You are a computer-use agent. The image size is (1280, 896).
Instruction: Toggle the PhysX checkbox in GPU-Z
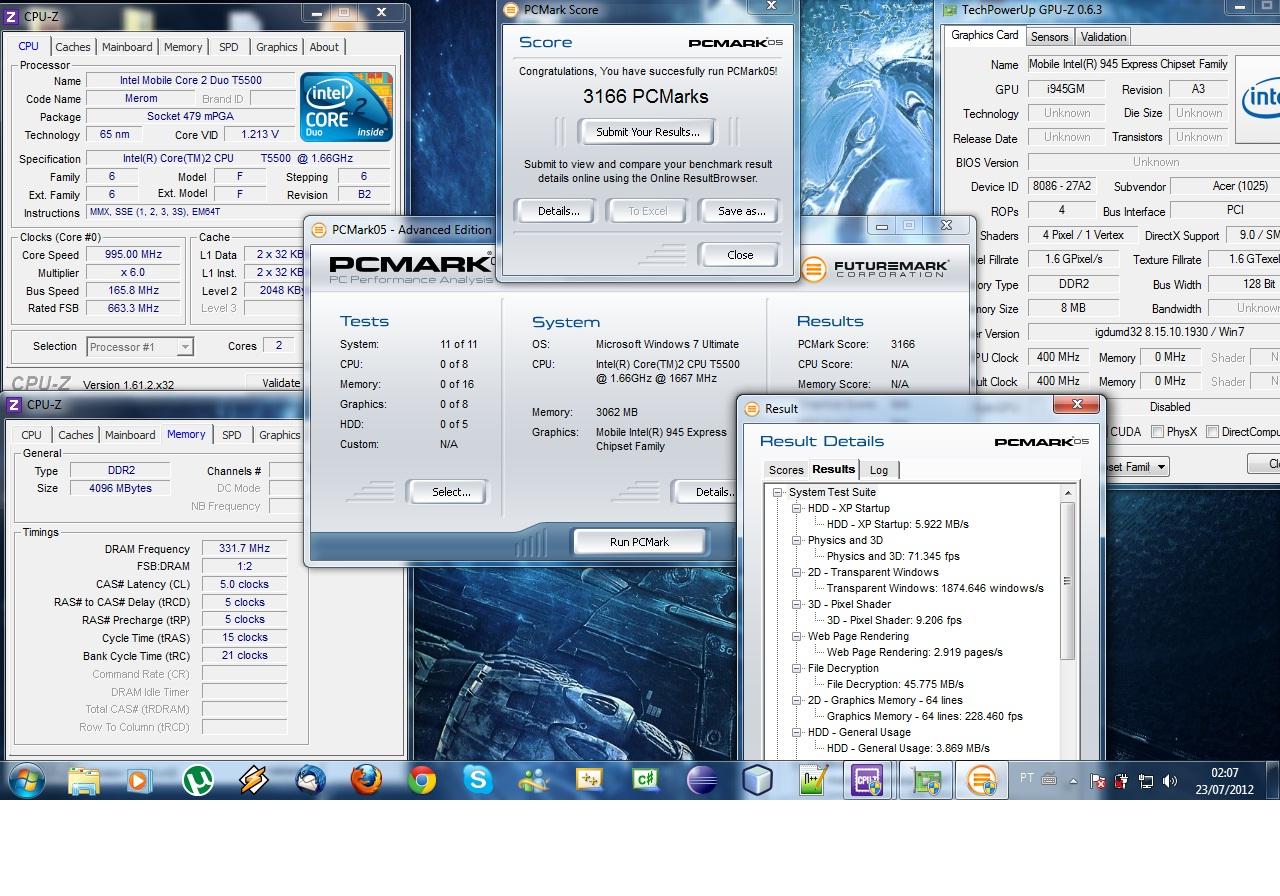tap(1157, 432)
